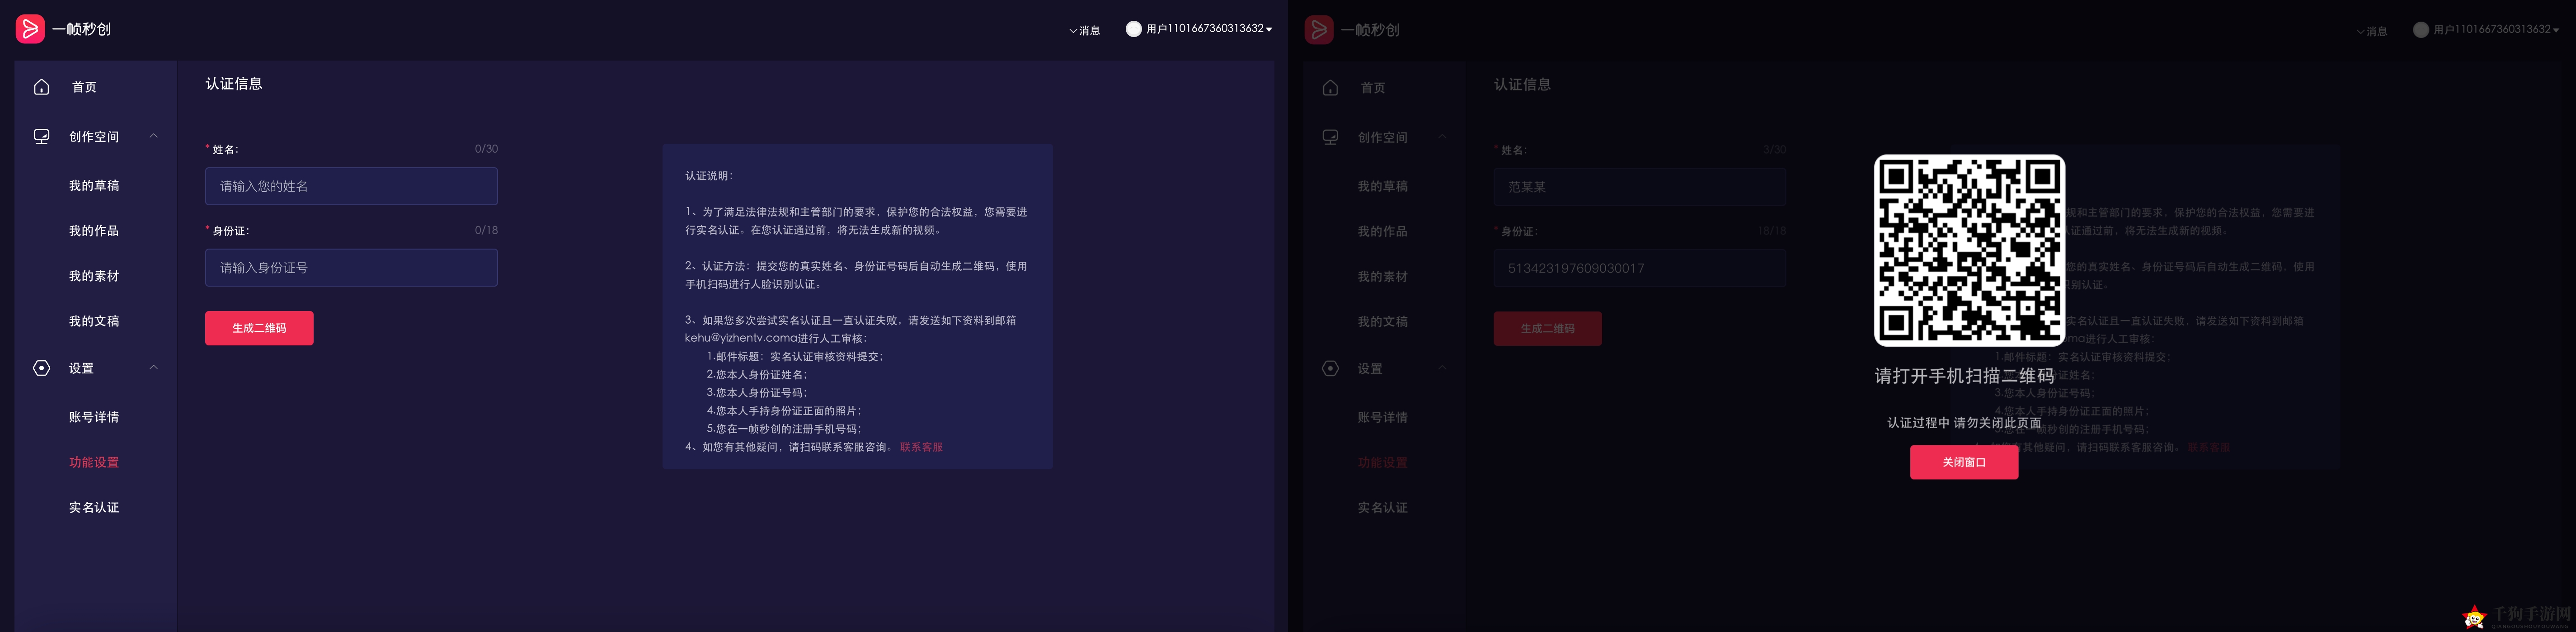Click the 一帧秒创 logo icon on the empty-form page
Image resolution: width=2576 pixels, height=632 pixels.
(30, 29)
